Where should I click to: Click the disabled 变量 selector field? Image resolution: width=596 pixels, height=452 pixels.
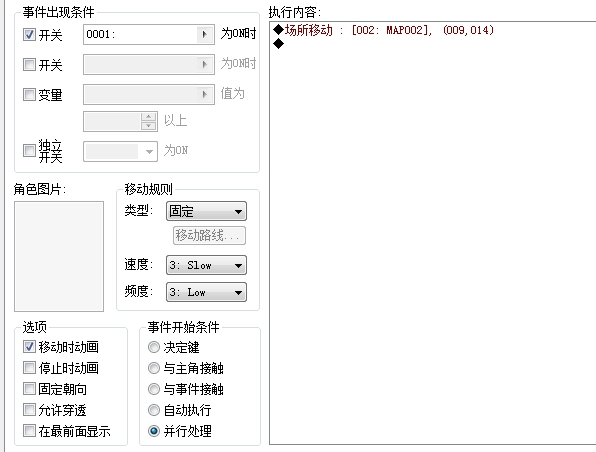(149, 94)
